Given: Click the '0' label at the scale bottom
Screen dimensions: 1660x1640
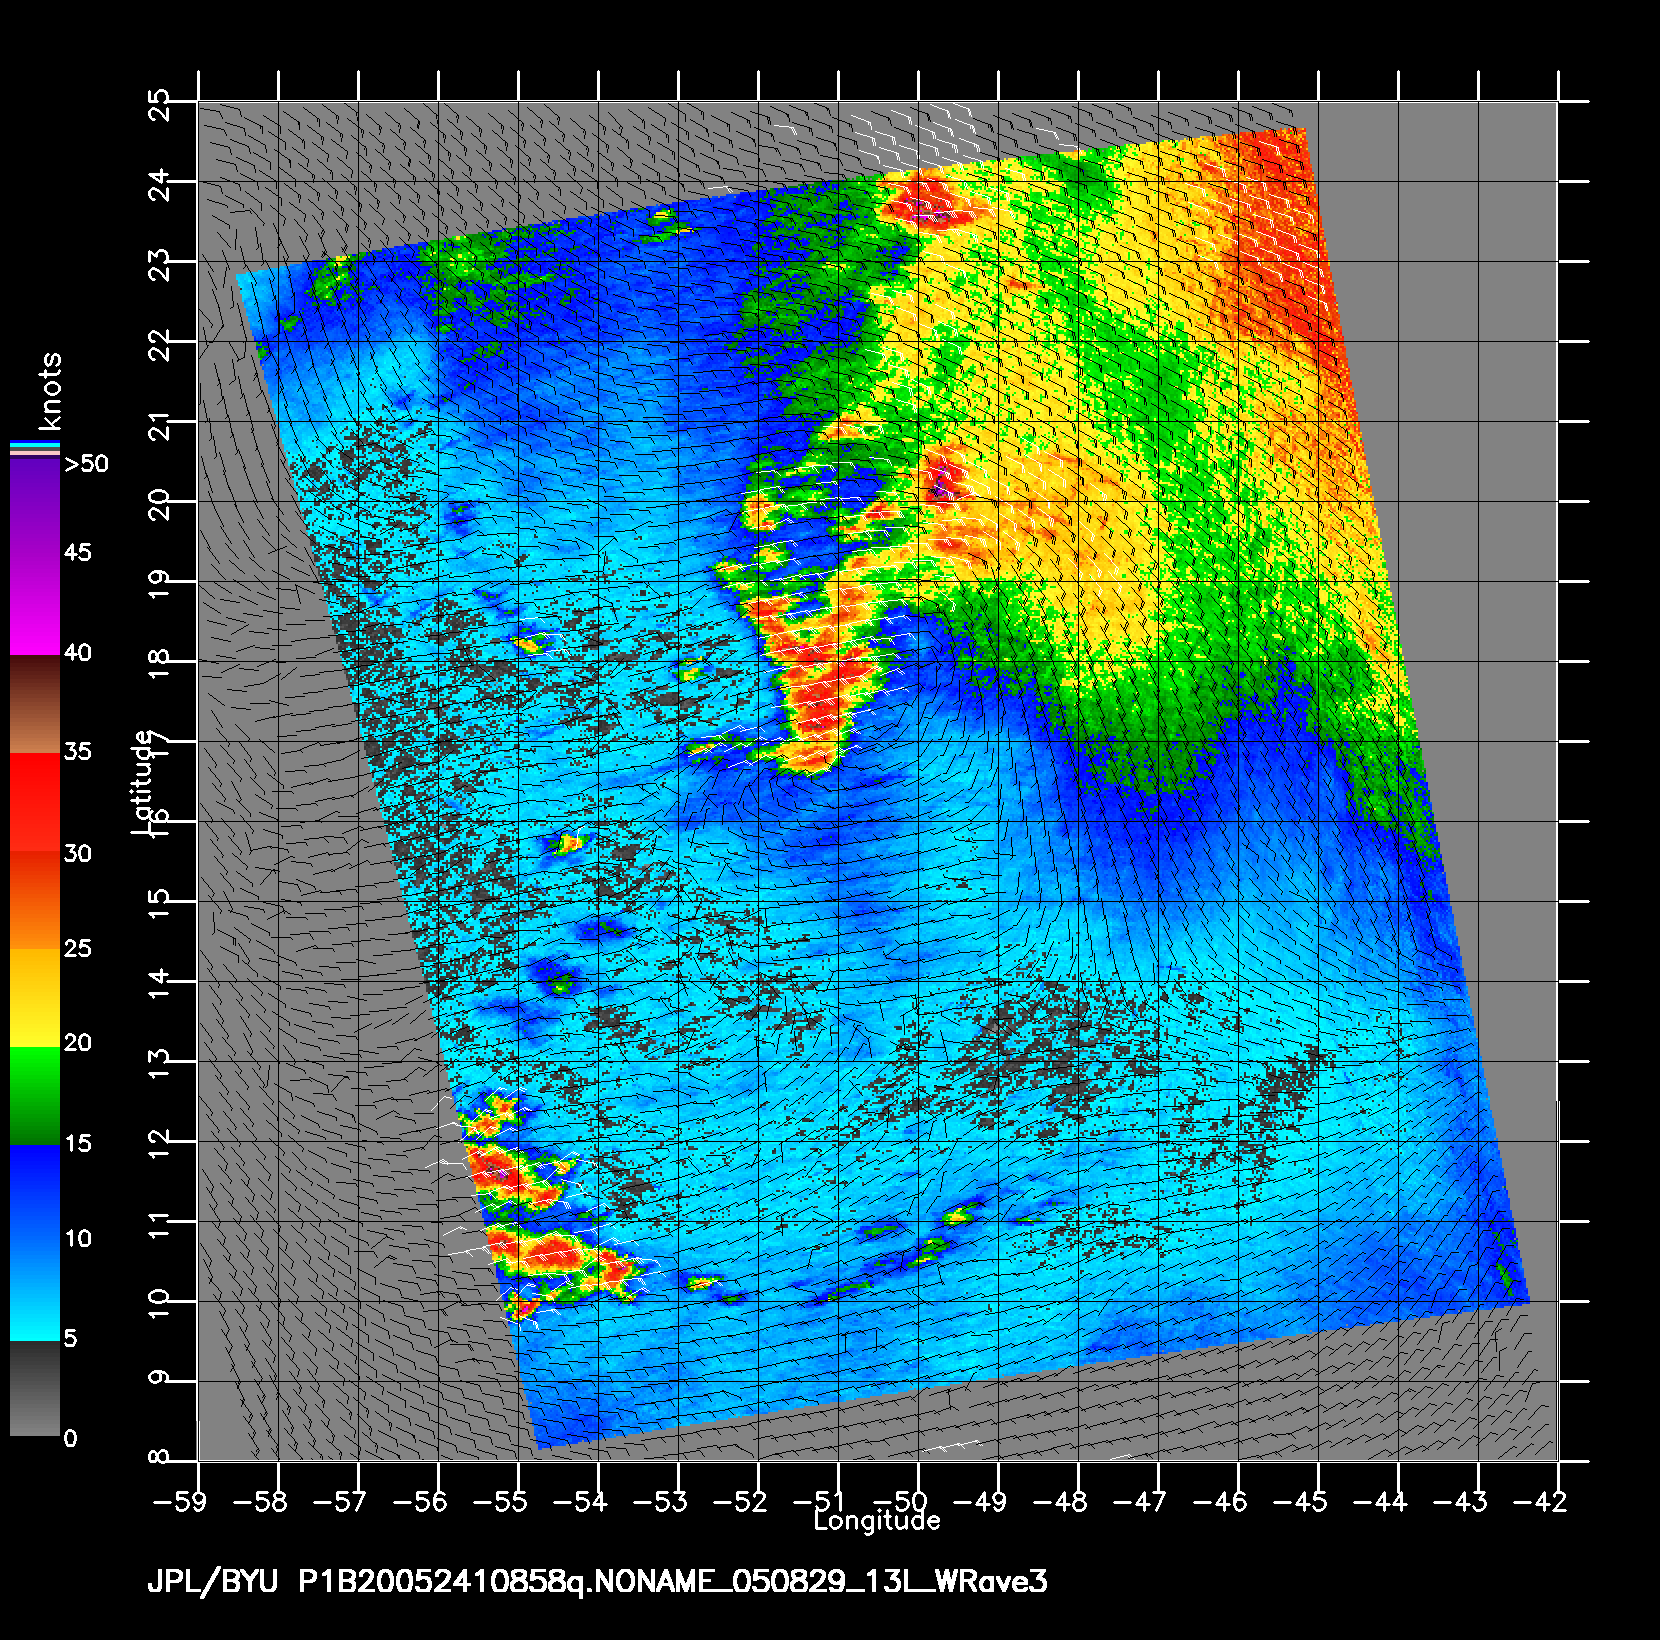Looking at the screenshot, I should pos(70,1439).
